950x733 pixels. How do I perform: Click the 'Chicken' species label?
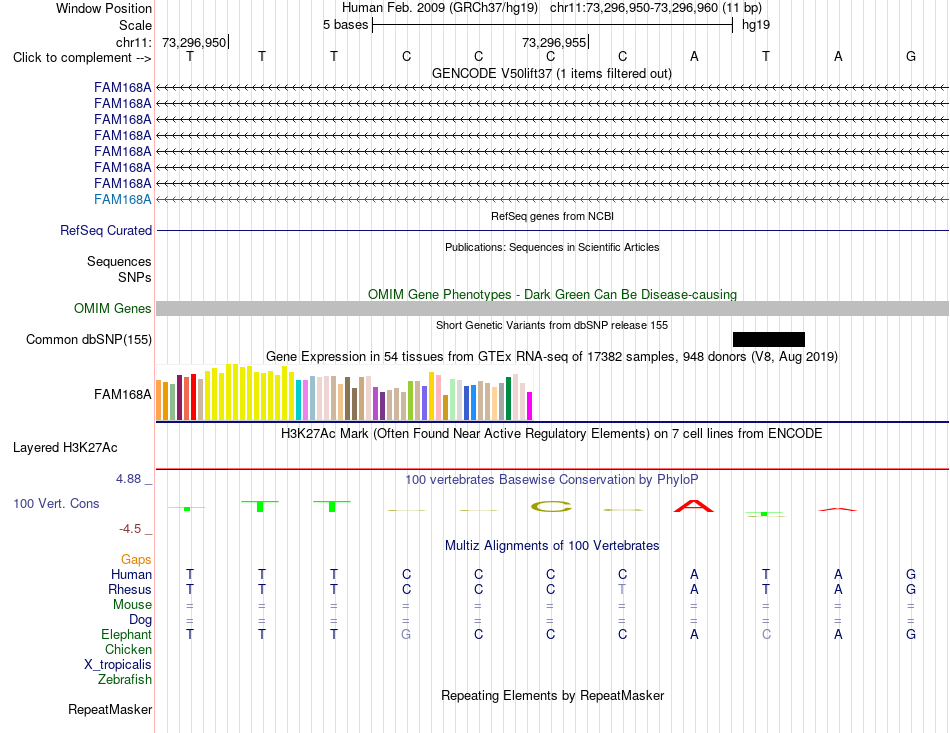coord(128,649)
